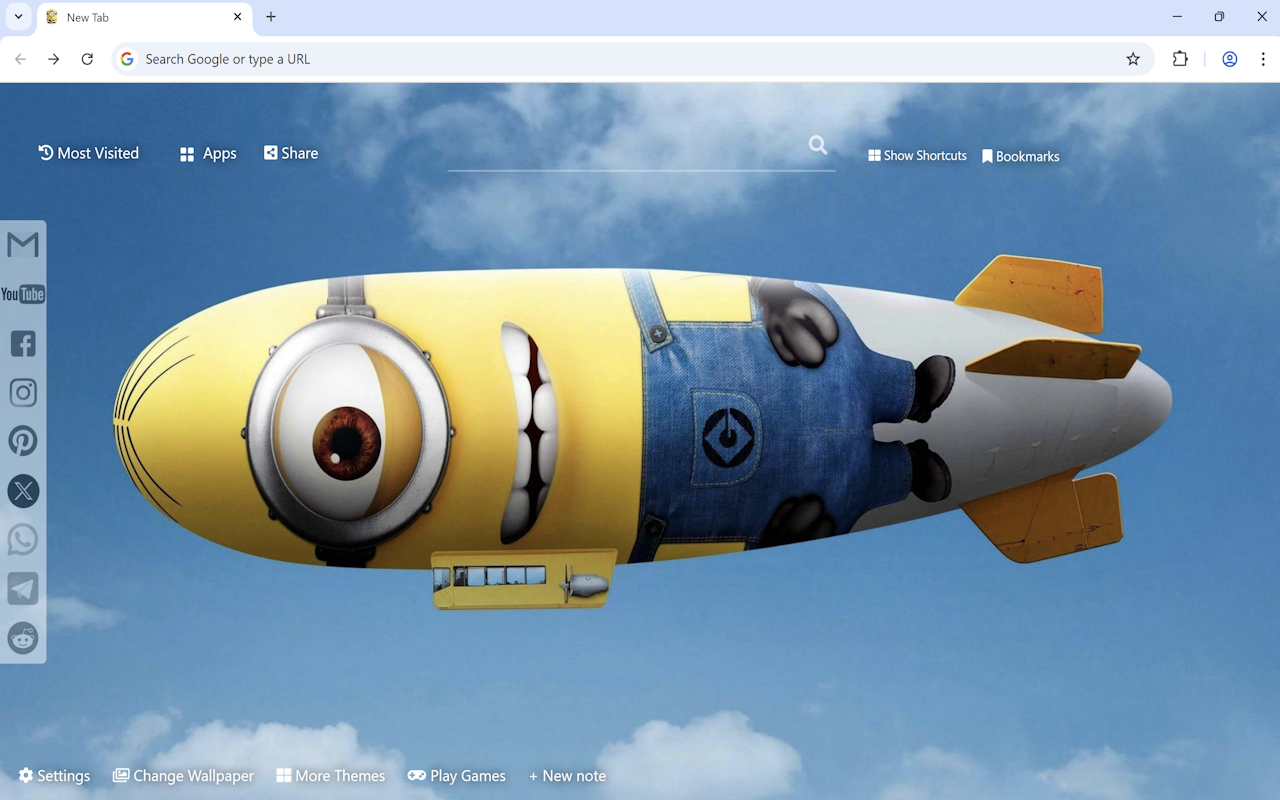1280x800 pixels.
Task: Open Telegram from the sidebar
Action: coord(22,588)
